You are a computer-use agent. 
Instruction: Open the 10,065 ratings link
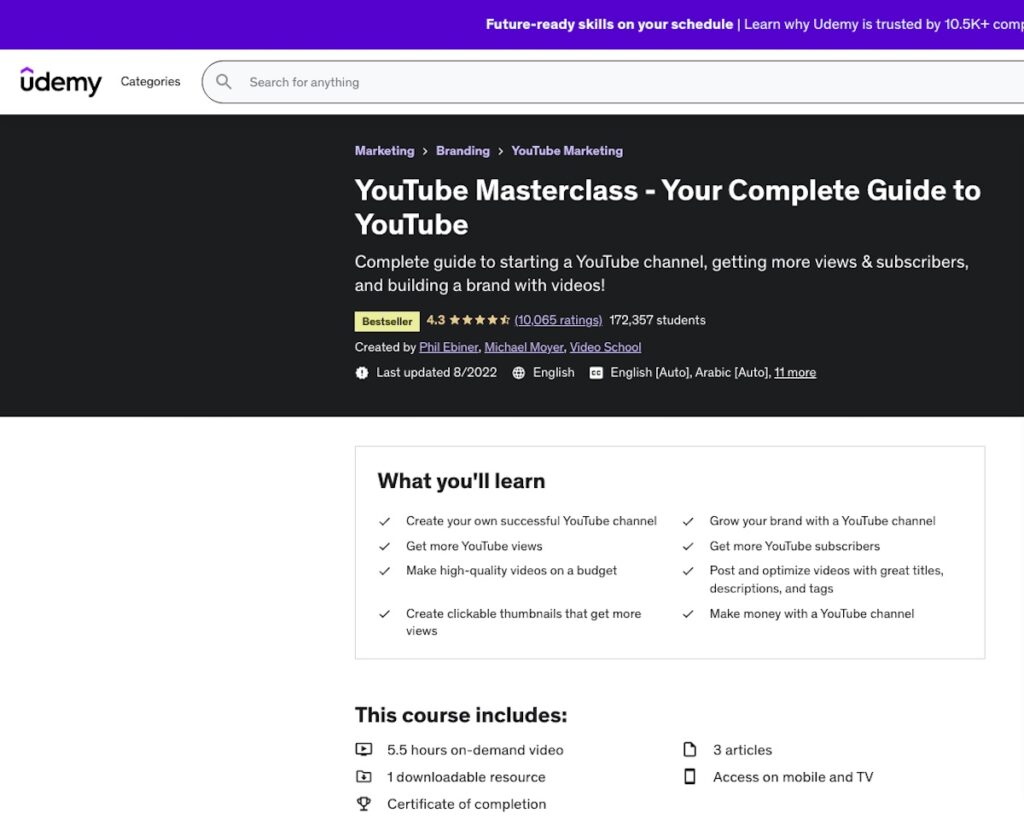point(558,320)
